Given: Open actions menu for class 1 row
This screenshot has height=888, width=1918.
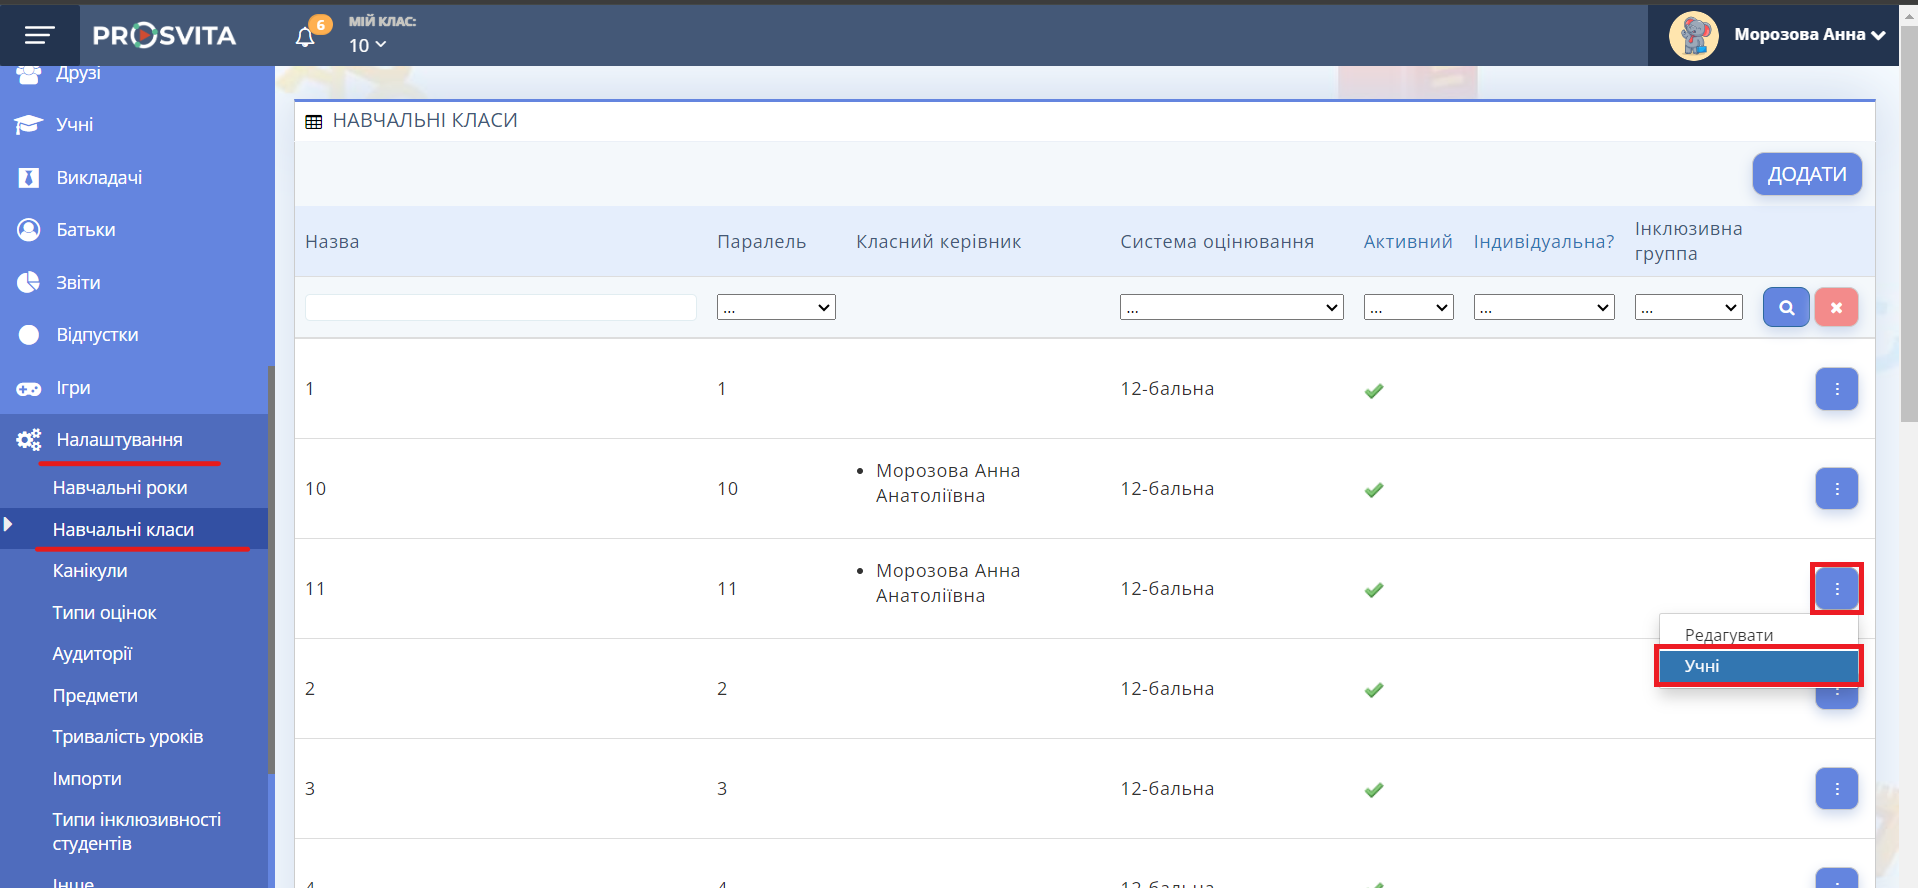Looking at the screenshot, I should point(1836,389).
